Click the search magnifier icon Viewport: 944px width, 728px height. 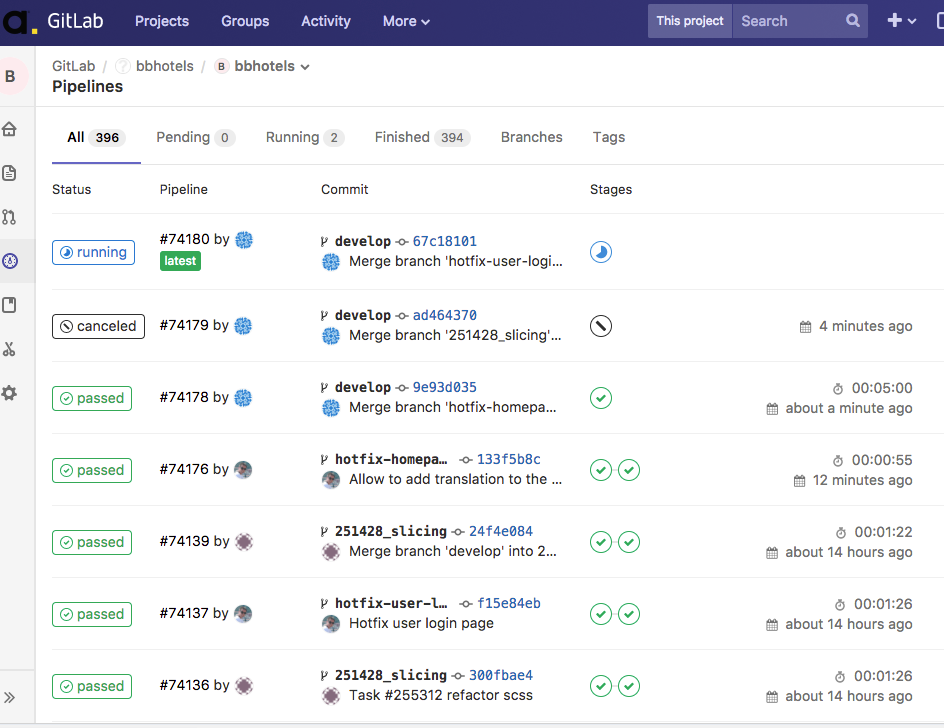pyautogui.click(x=852, y=20)
